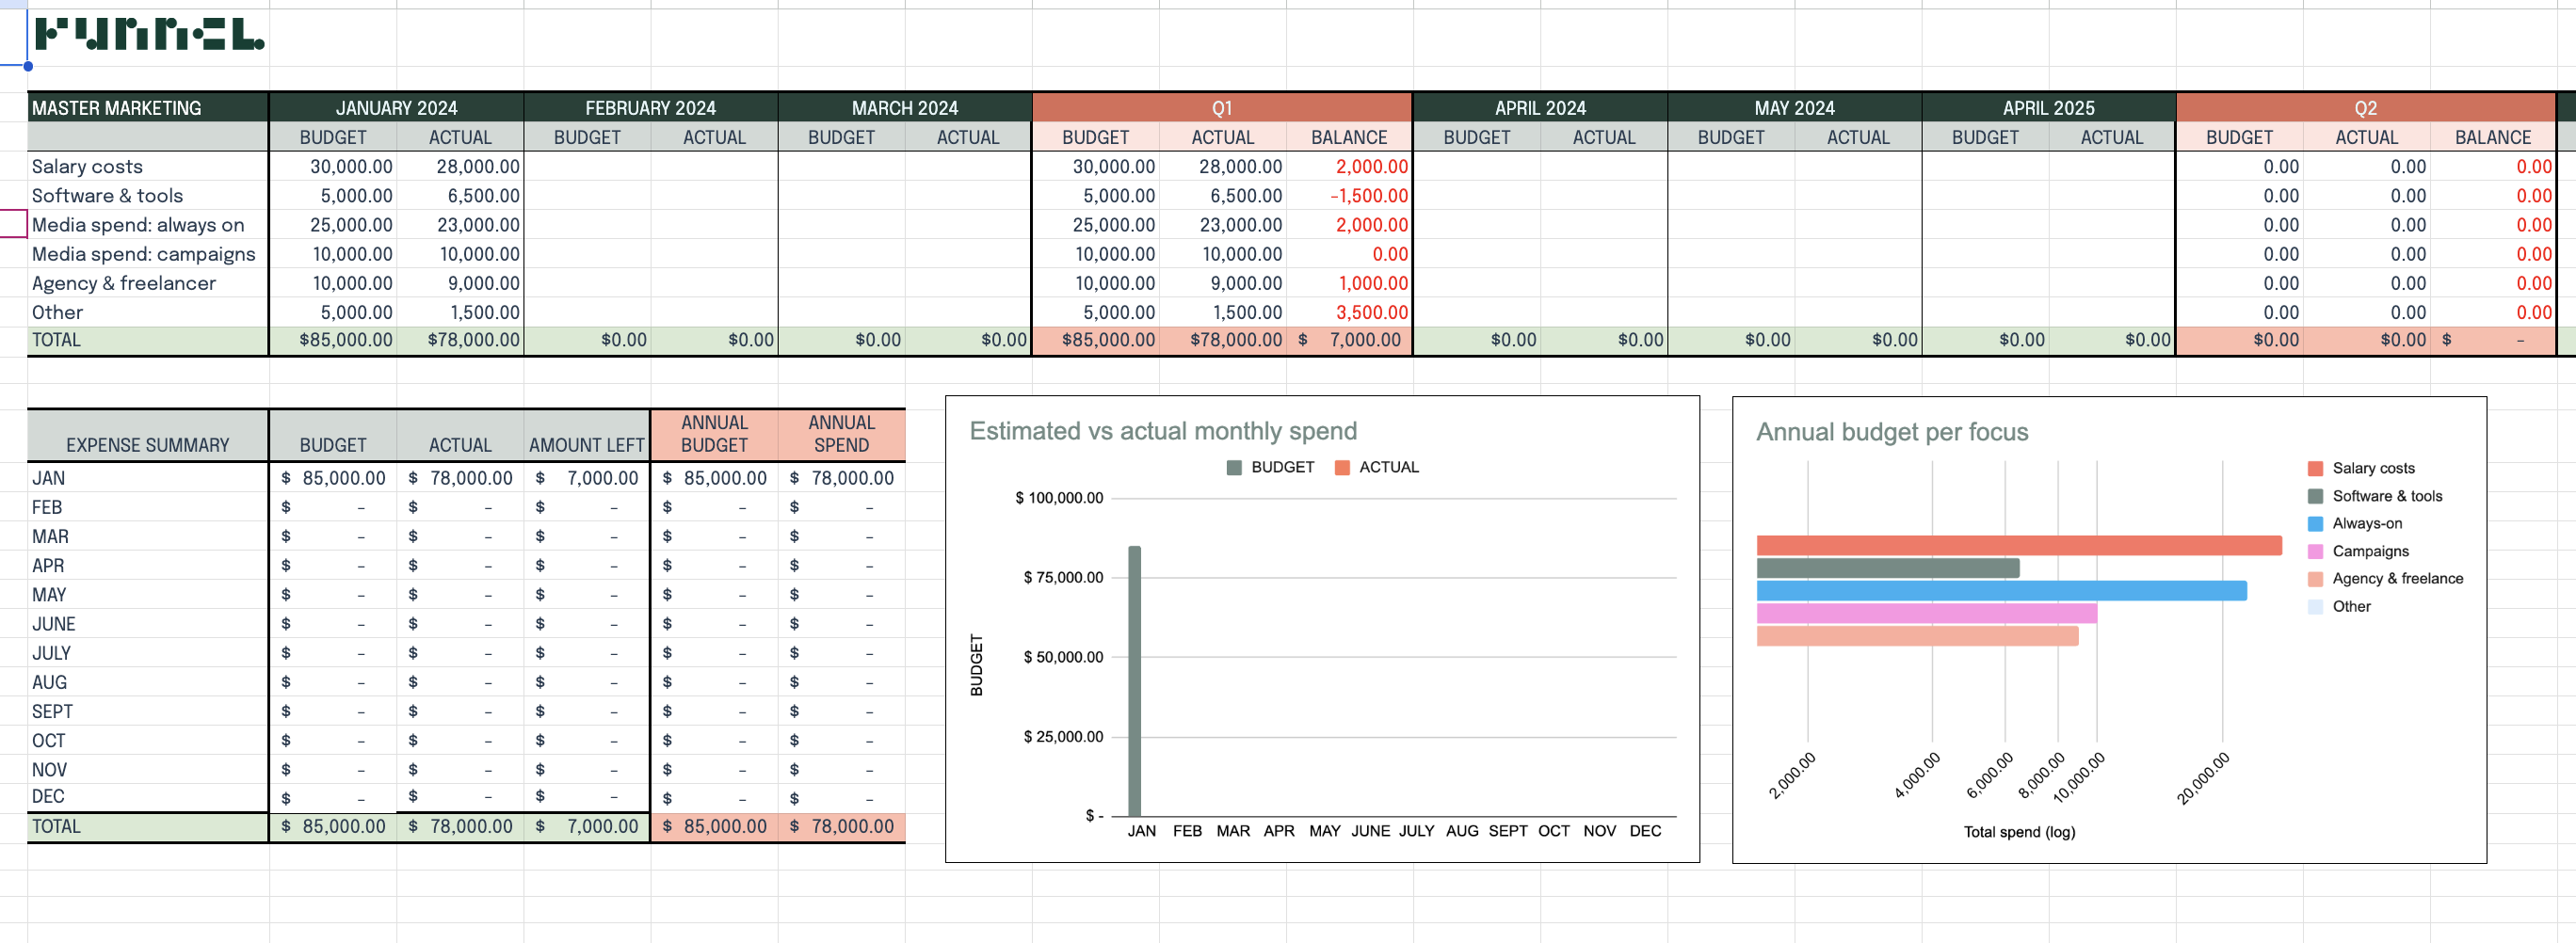Click the 'Media spend: campaigns' row label
This screenshot has height=943, width=2576.
143,254
